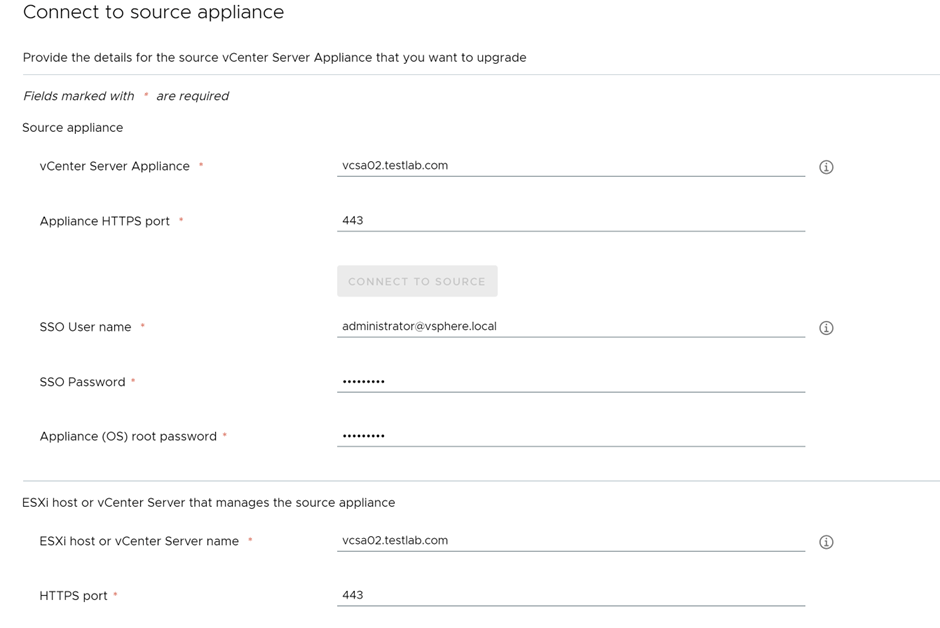Show info for ESXi host or vCenter Server name

(826, 542)
